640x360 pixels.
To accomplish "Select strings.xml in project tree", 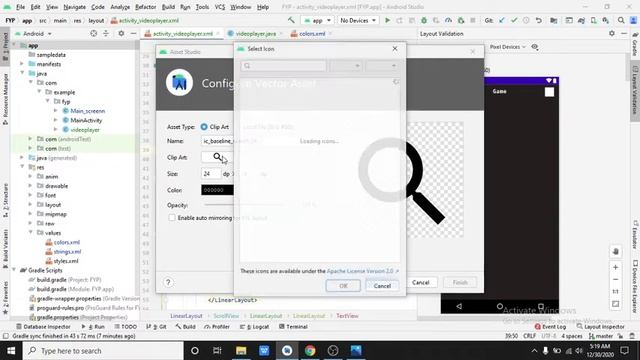I will (67, 251).
